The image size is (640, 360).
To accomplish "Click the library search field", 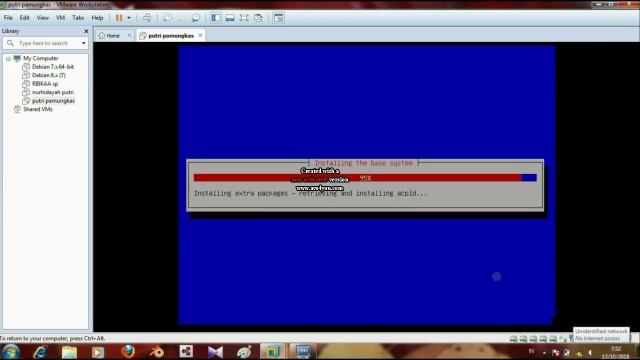I will coord(45,43).
